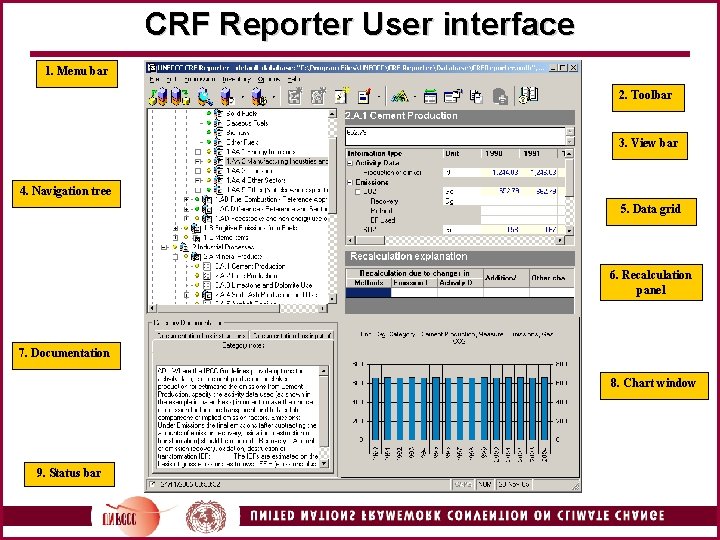Click the database with clock toolbar icon

(x=259, y=96)
